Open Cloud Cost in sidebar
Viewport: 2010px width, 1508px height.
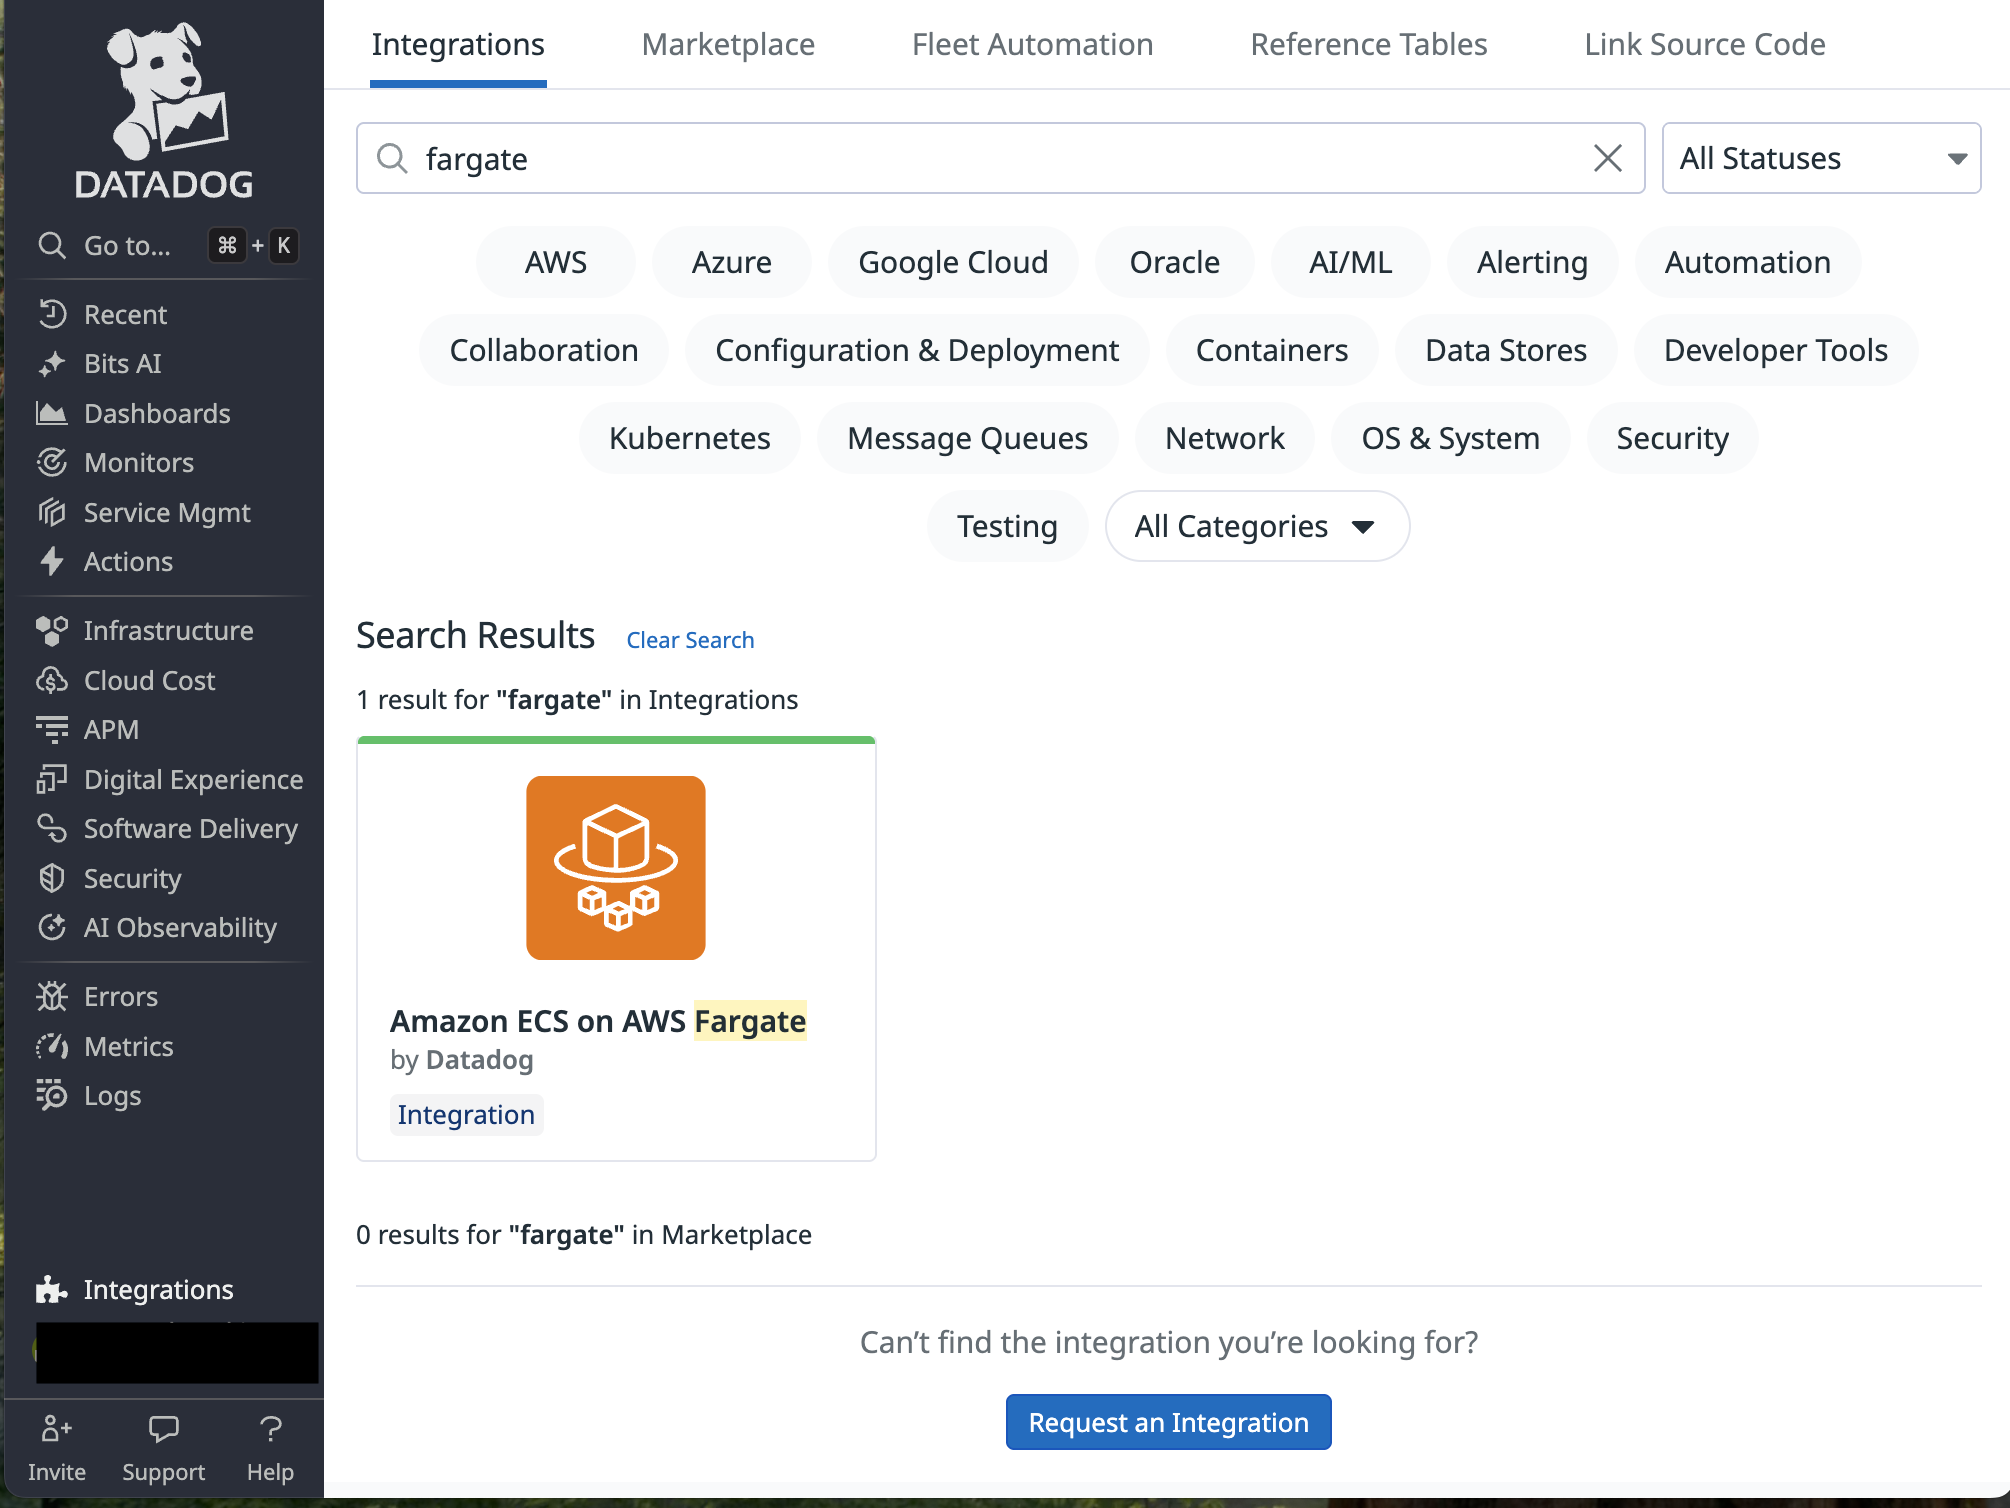point(148,681)
